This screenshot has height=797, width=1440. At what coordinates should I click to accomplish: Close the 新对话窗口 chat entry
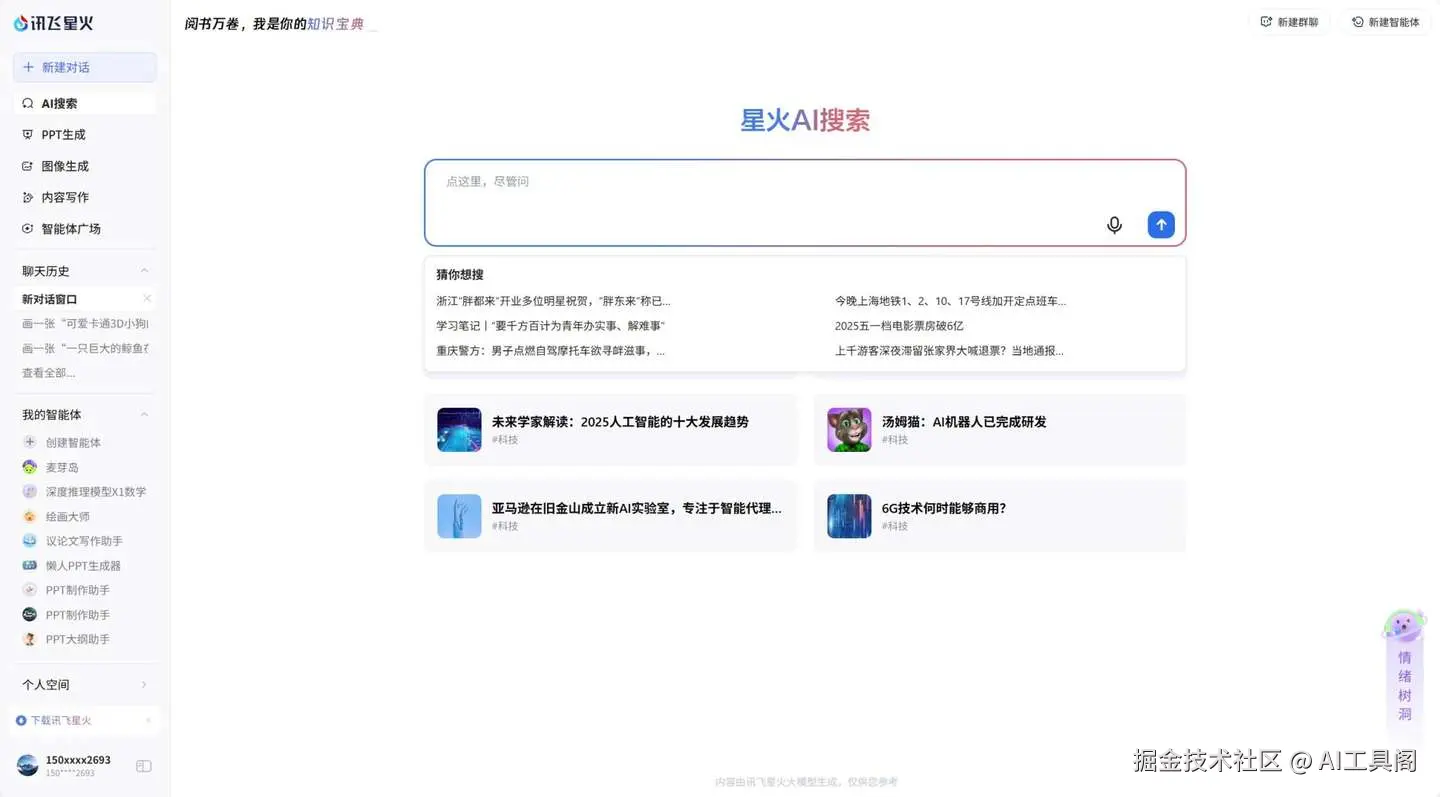147,299
